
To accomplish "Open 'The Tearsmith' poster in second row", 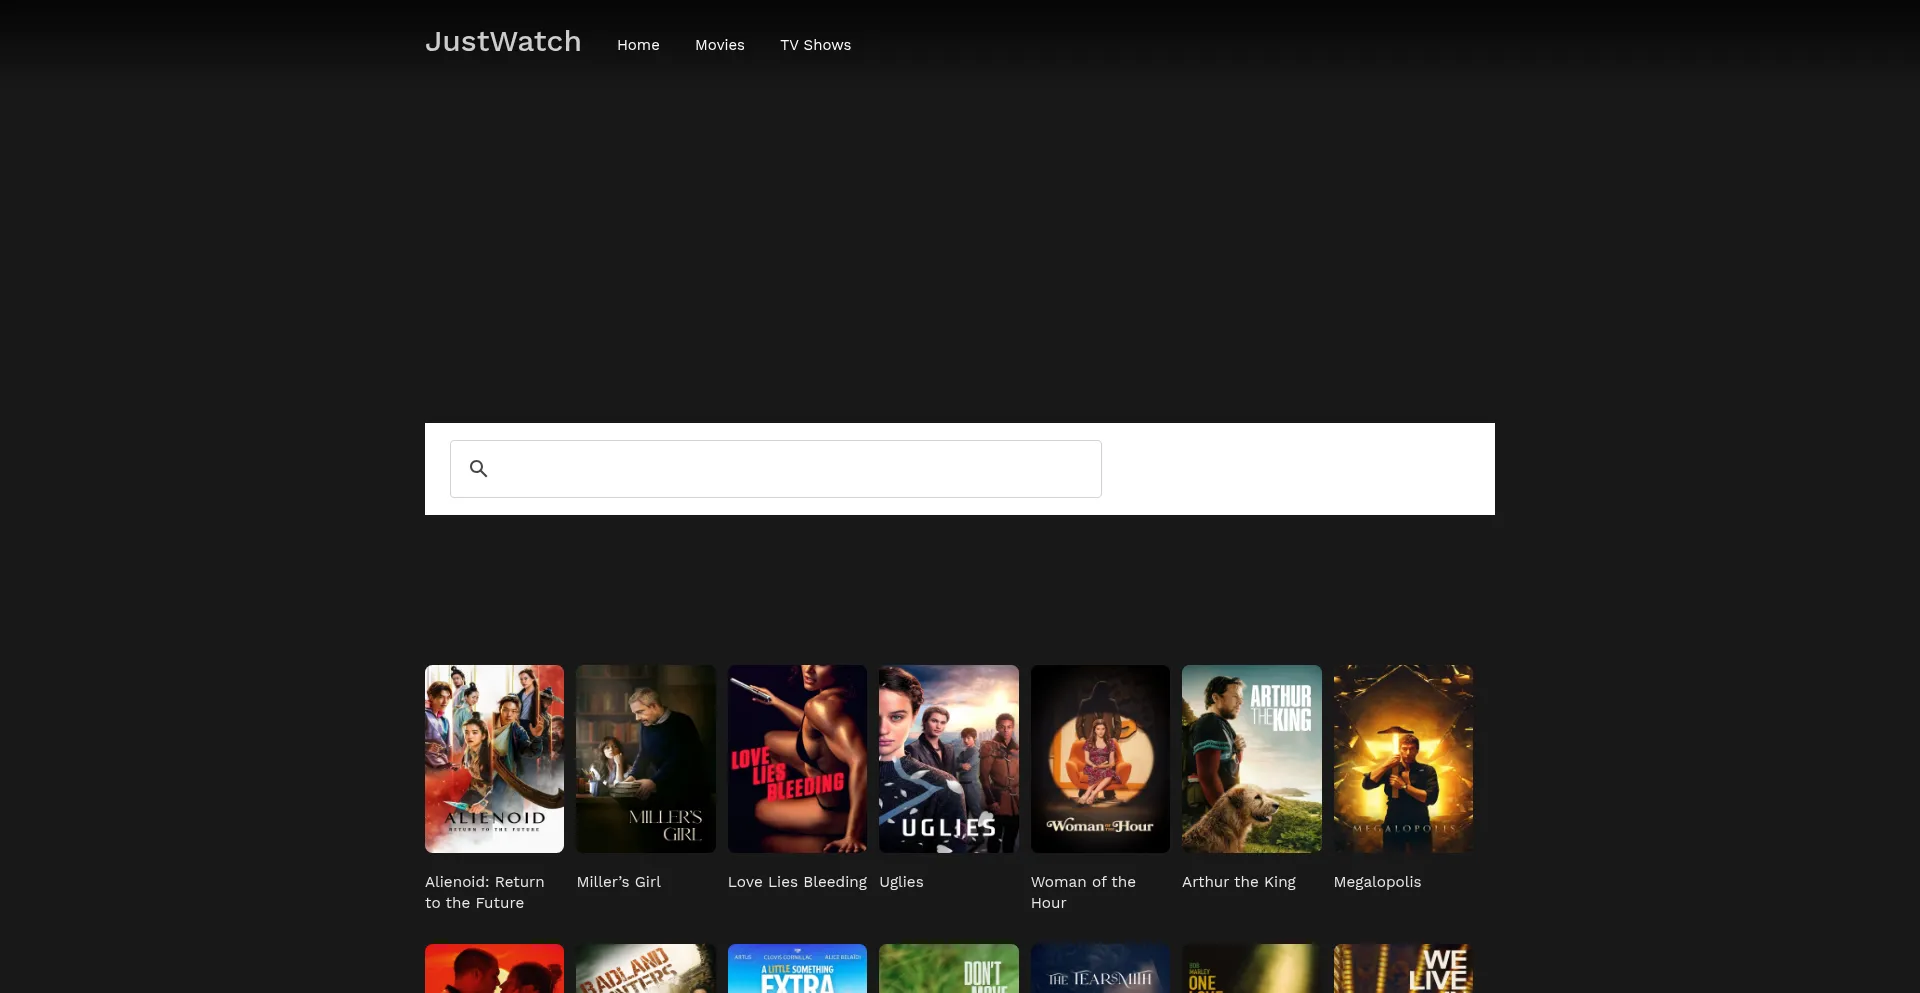I will [1100, 969].
